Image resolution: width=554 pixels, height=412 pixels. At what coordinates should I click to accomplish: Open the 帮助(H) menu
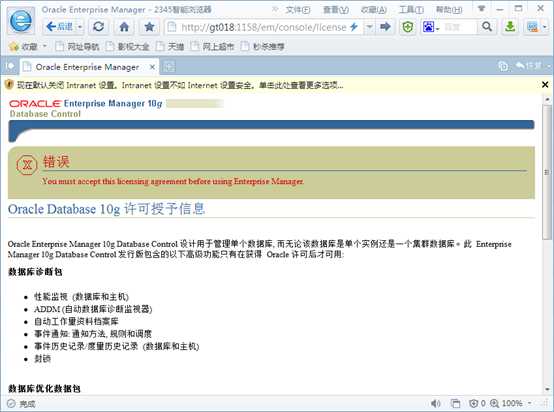pyautogui.click(x=449, y=10)
